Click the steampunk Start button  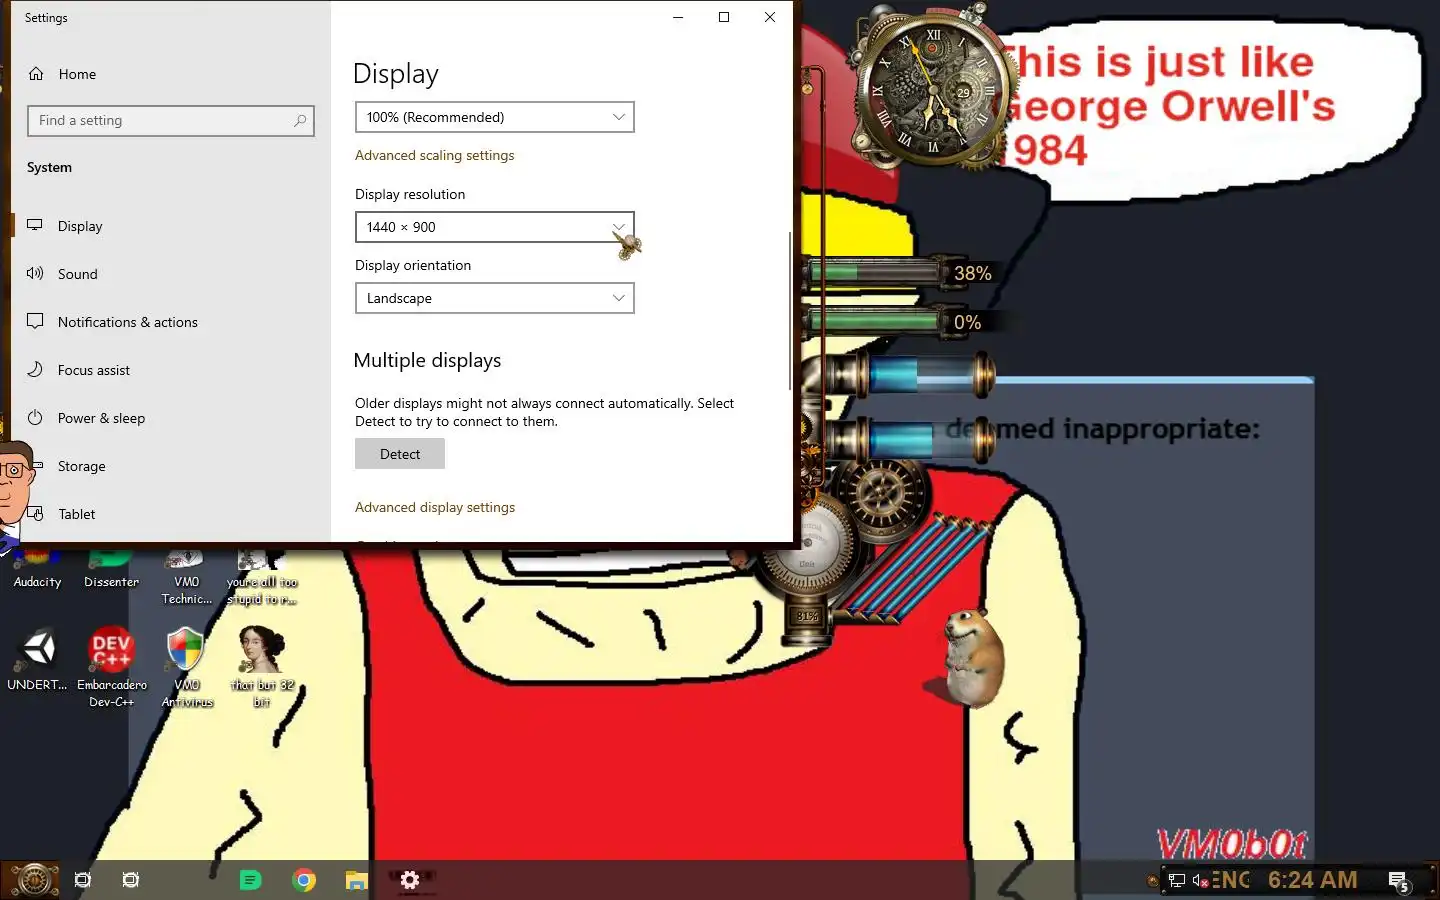[x=34, y=880]
